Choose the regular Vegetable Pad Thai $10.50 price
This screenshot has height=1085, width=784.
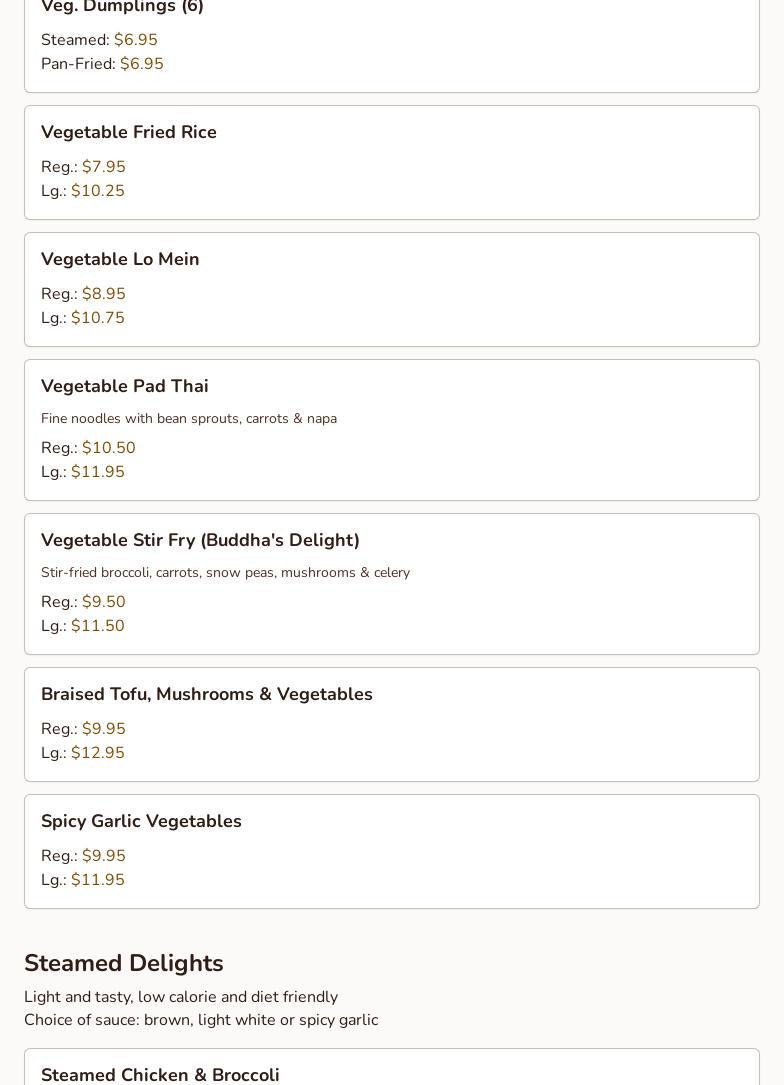[x=109, y=448]
